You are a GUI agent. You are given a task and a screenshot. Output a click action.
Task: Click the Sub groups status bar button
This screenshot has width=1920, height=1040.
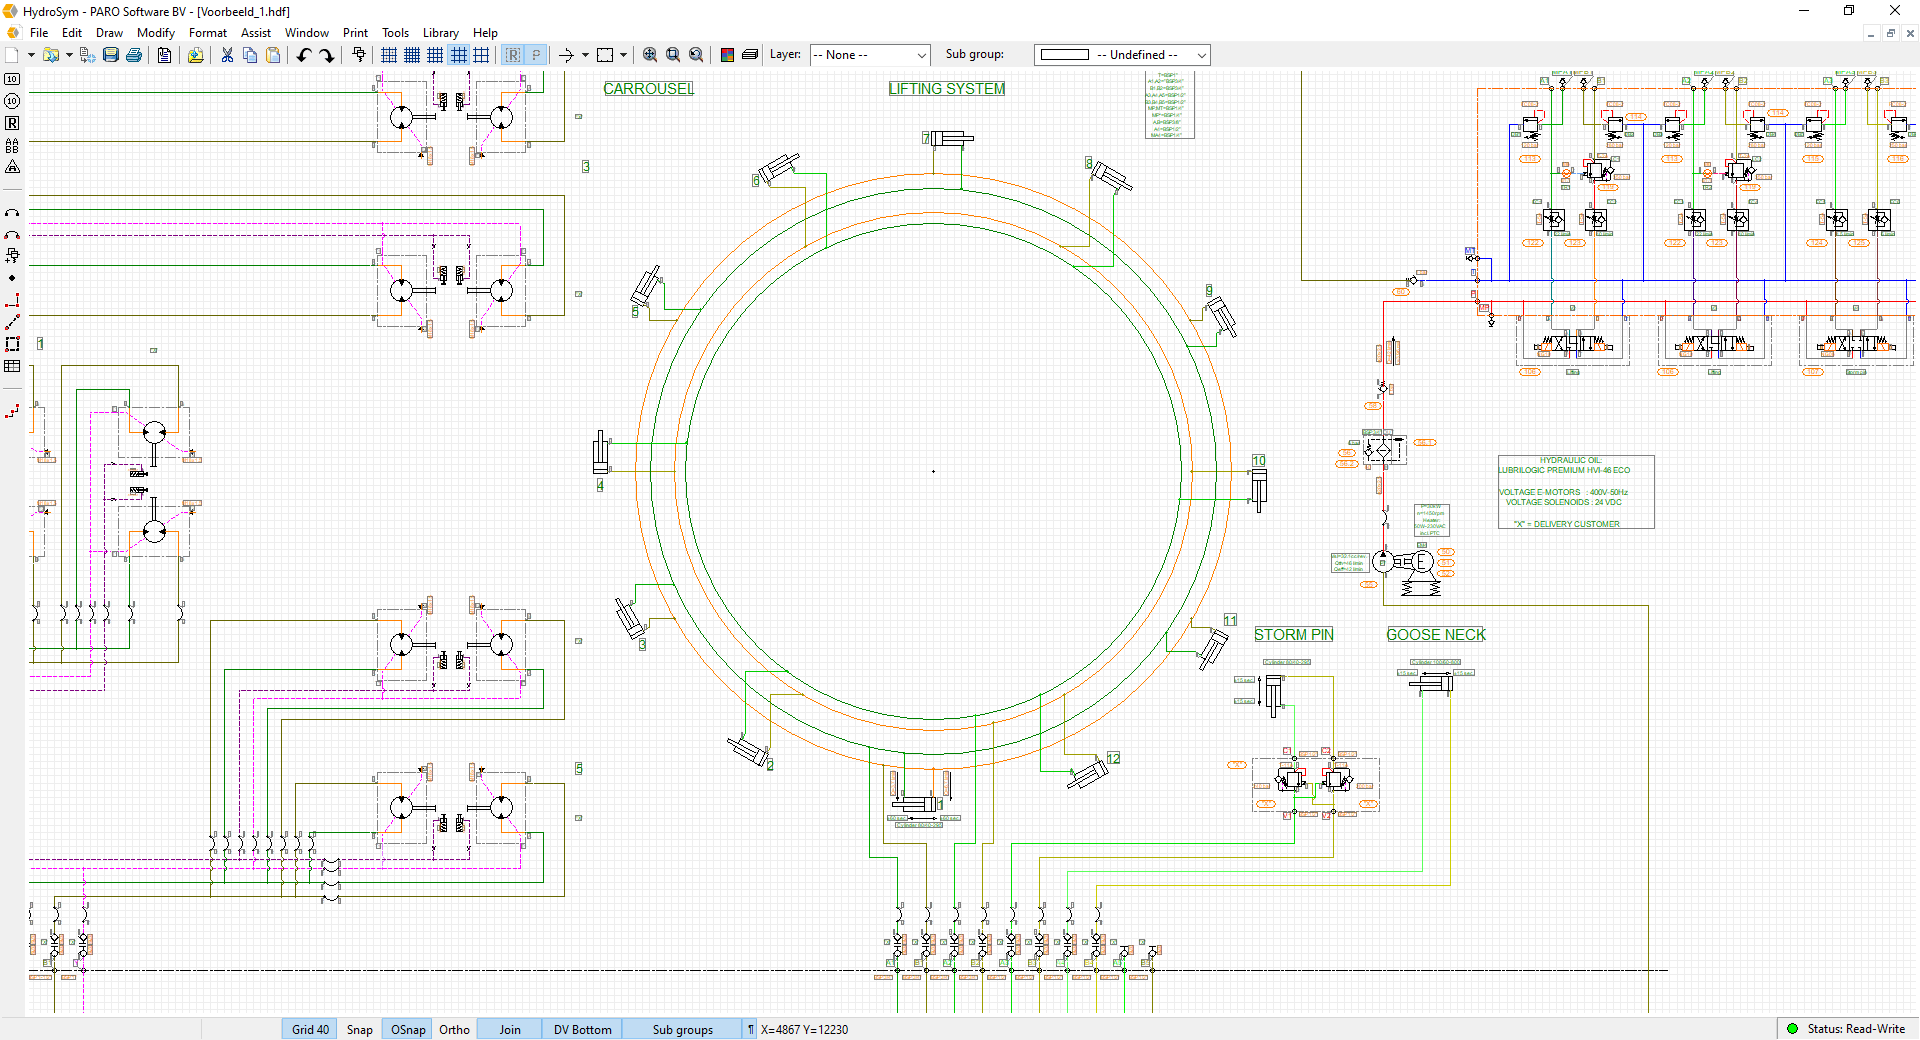pyautogui.click(x=682, y=1029)
